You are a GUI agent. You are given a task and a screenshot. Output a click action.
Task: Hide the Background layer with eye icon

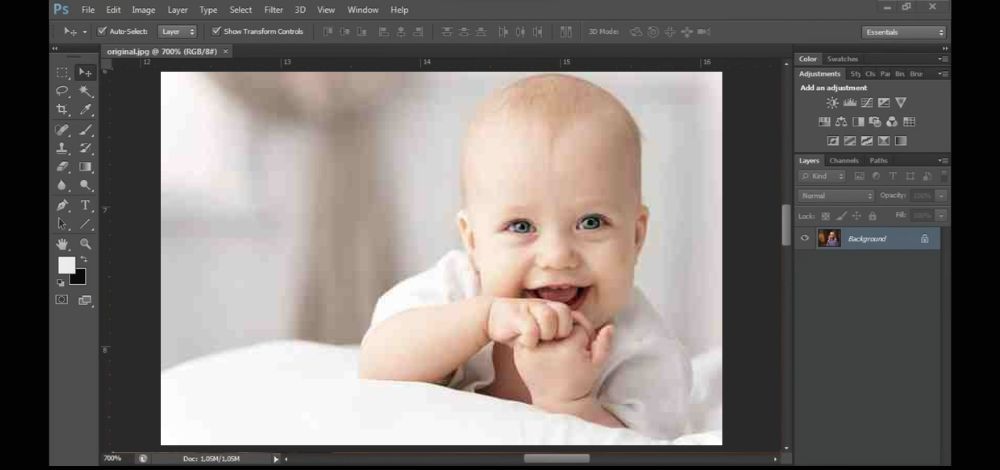804,239
